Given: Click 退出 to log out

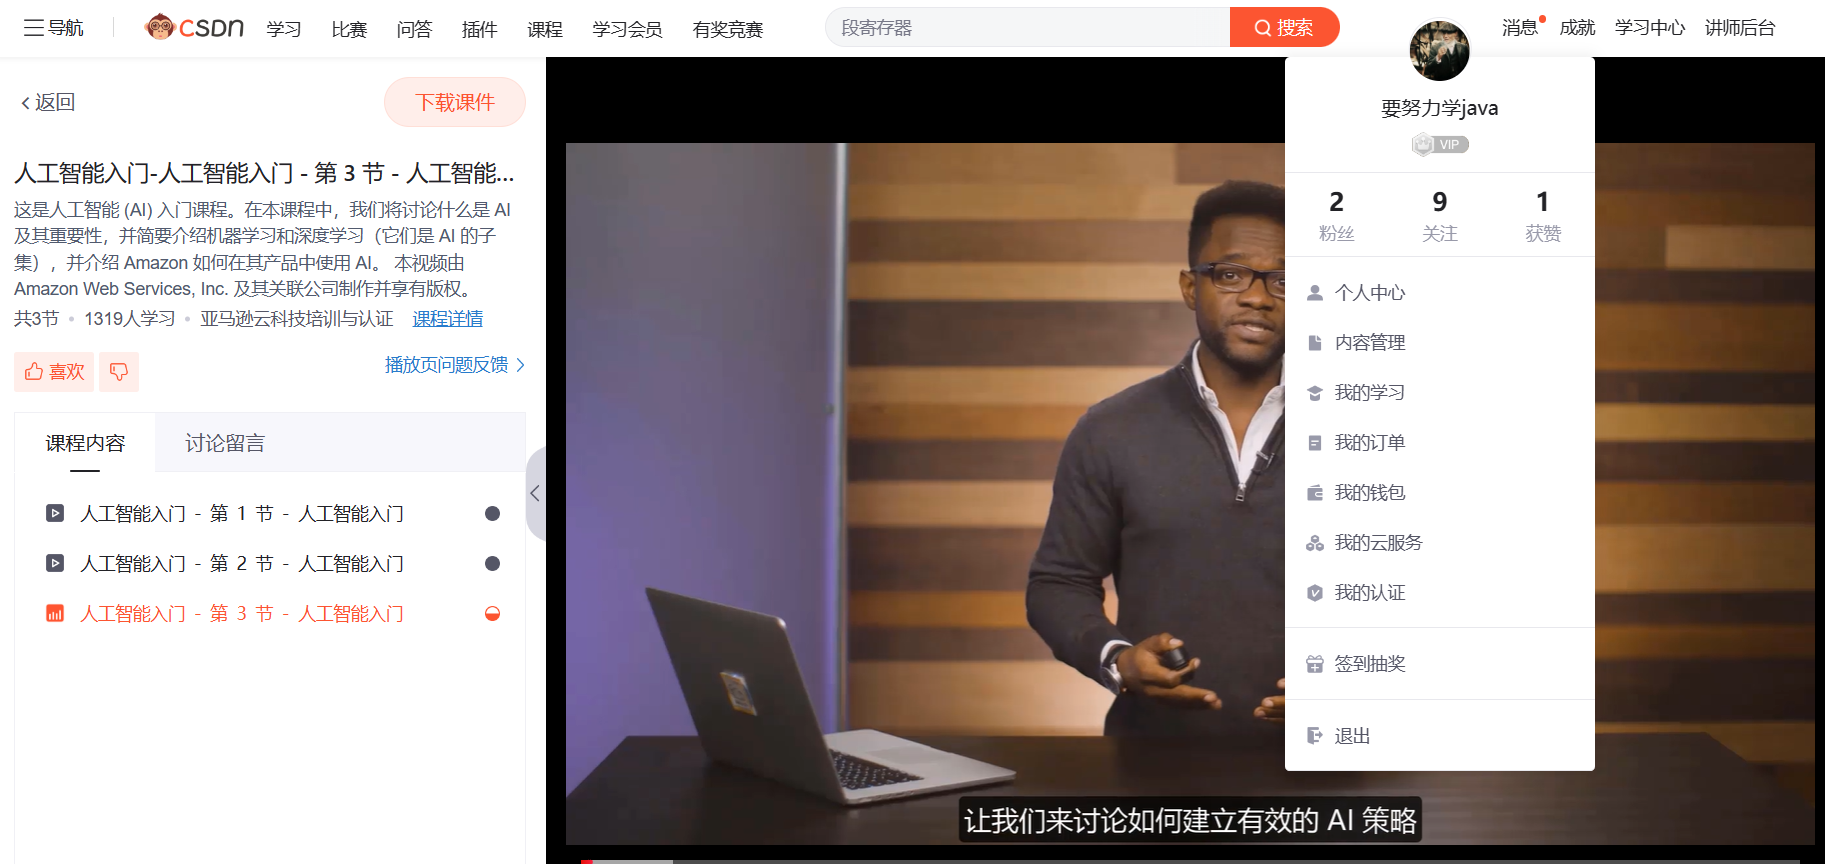Looking at the screenshot, I should click(x=1439, y=736).
